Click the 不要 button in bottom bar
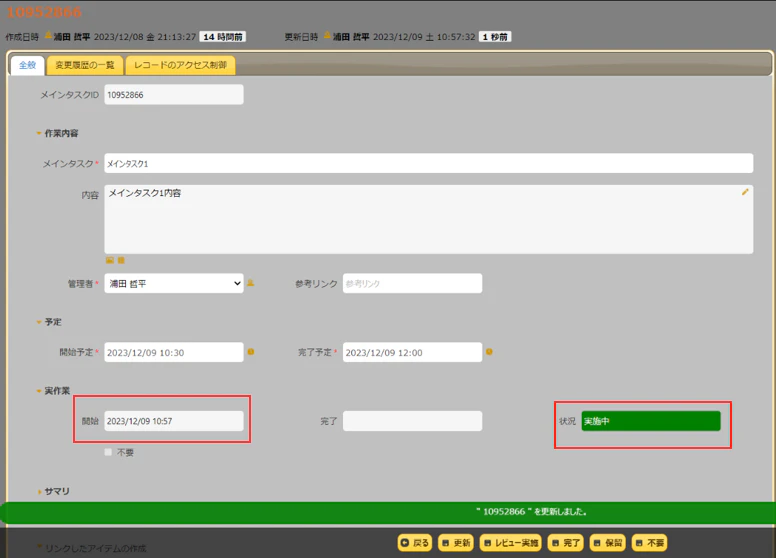The image size is (776, 558). (650, 543)
